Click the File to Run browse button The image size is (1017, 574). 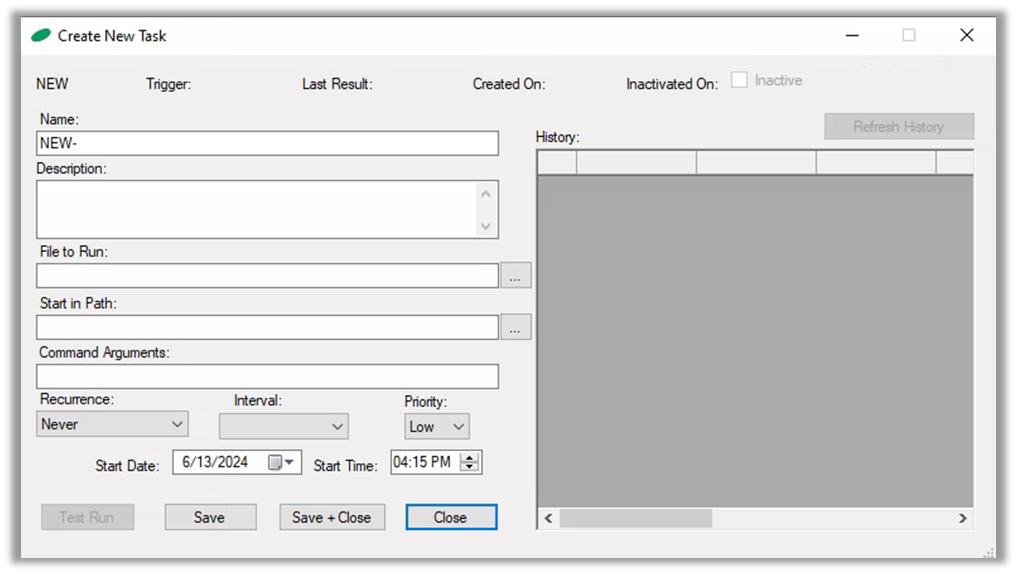(x=515, y=276)
